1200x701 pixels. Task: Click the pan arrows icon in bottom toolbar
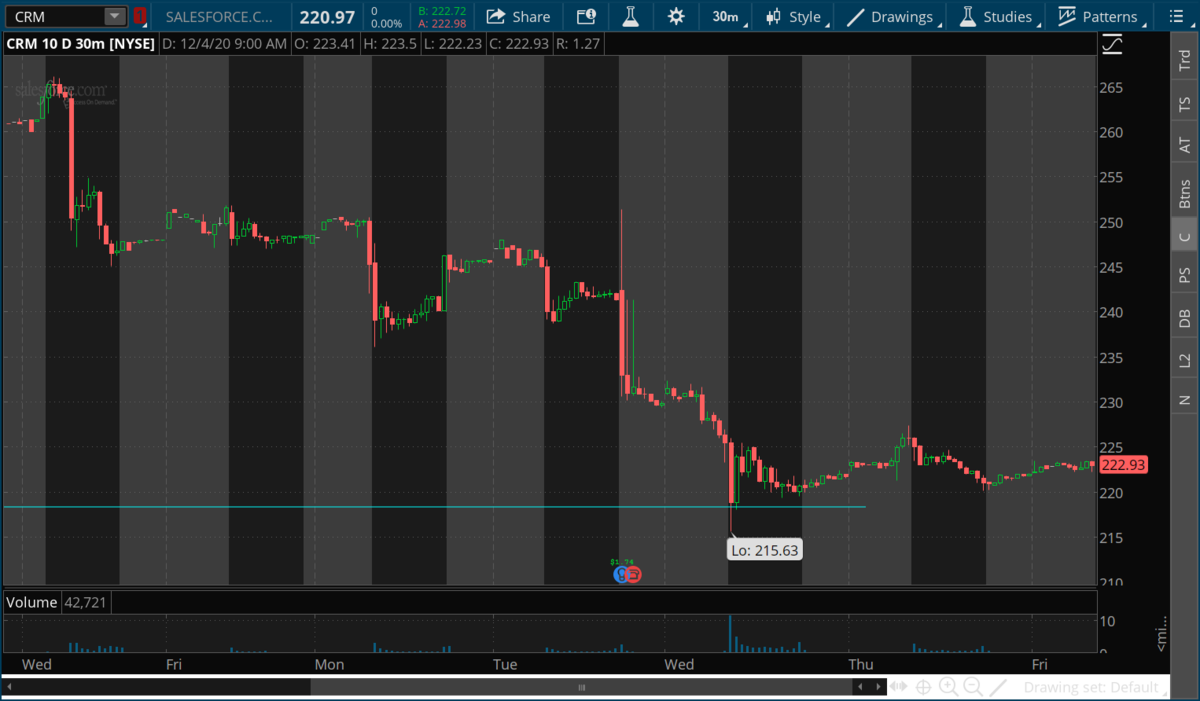click(x=899, y=687)
